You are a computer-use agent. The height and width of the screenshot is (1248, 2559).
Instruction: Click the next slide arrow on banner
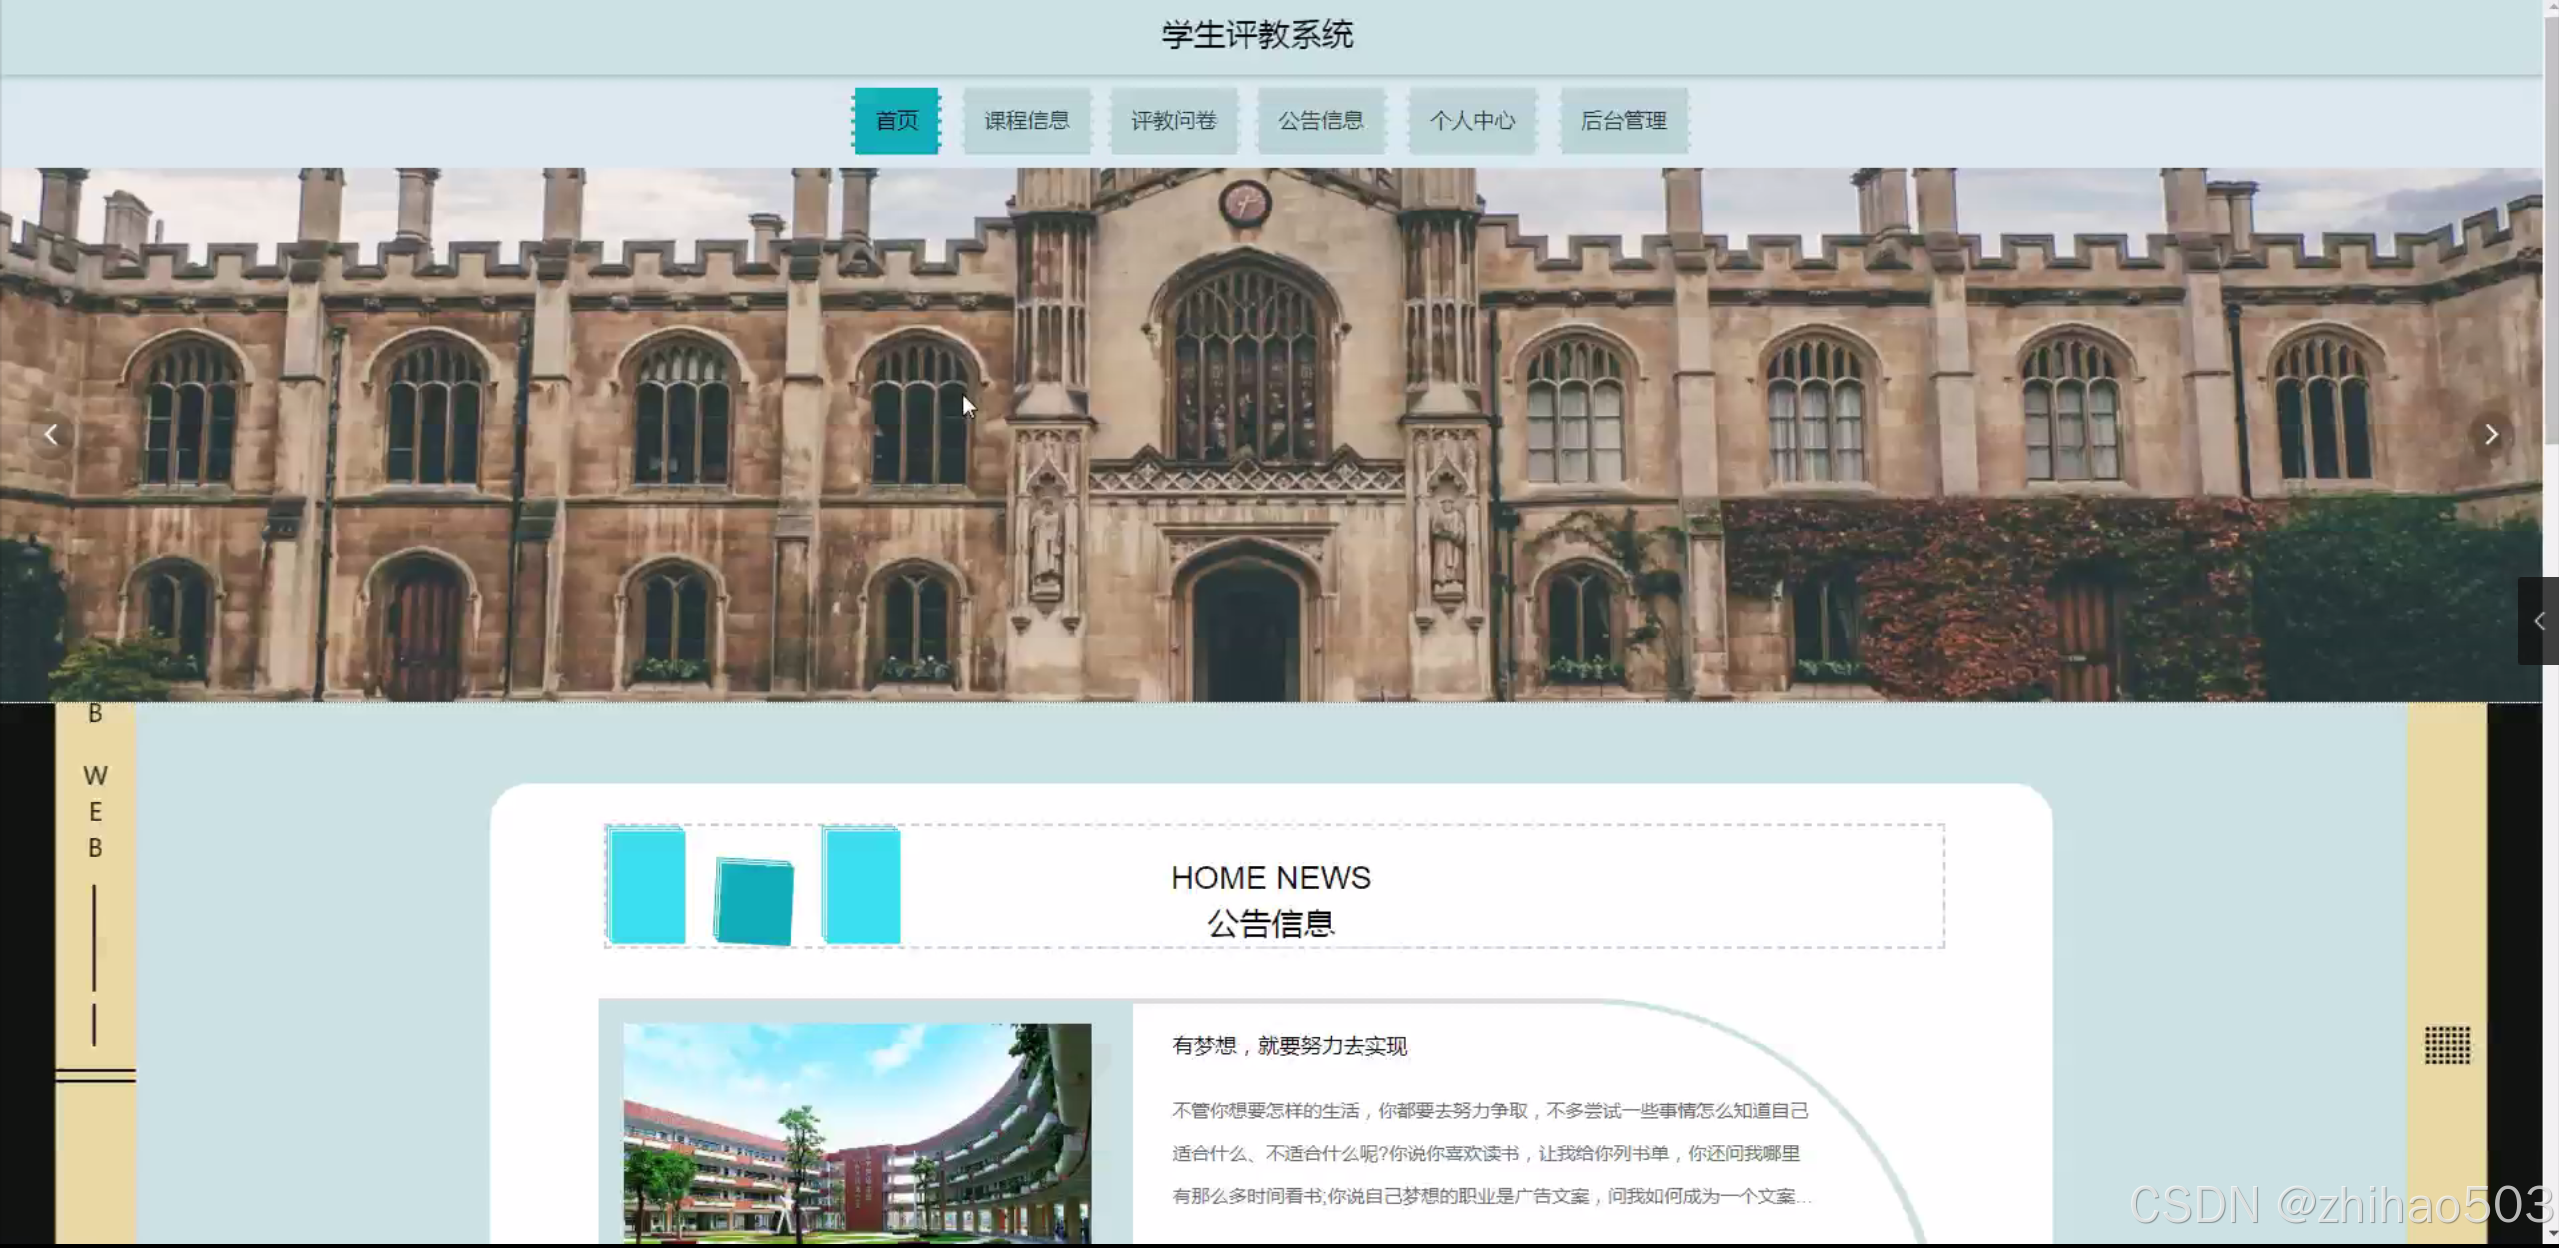(2491, 435)
